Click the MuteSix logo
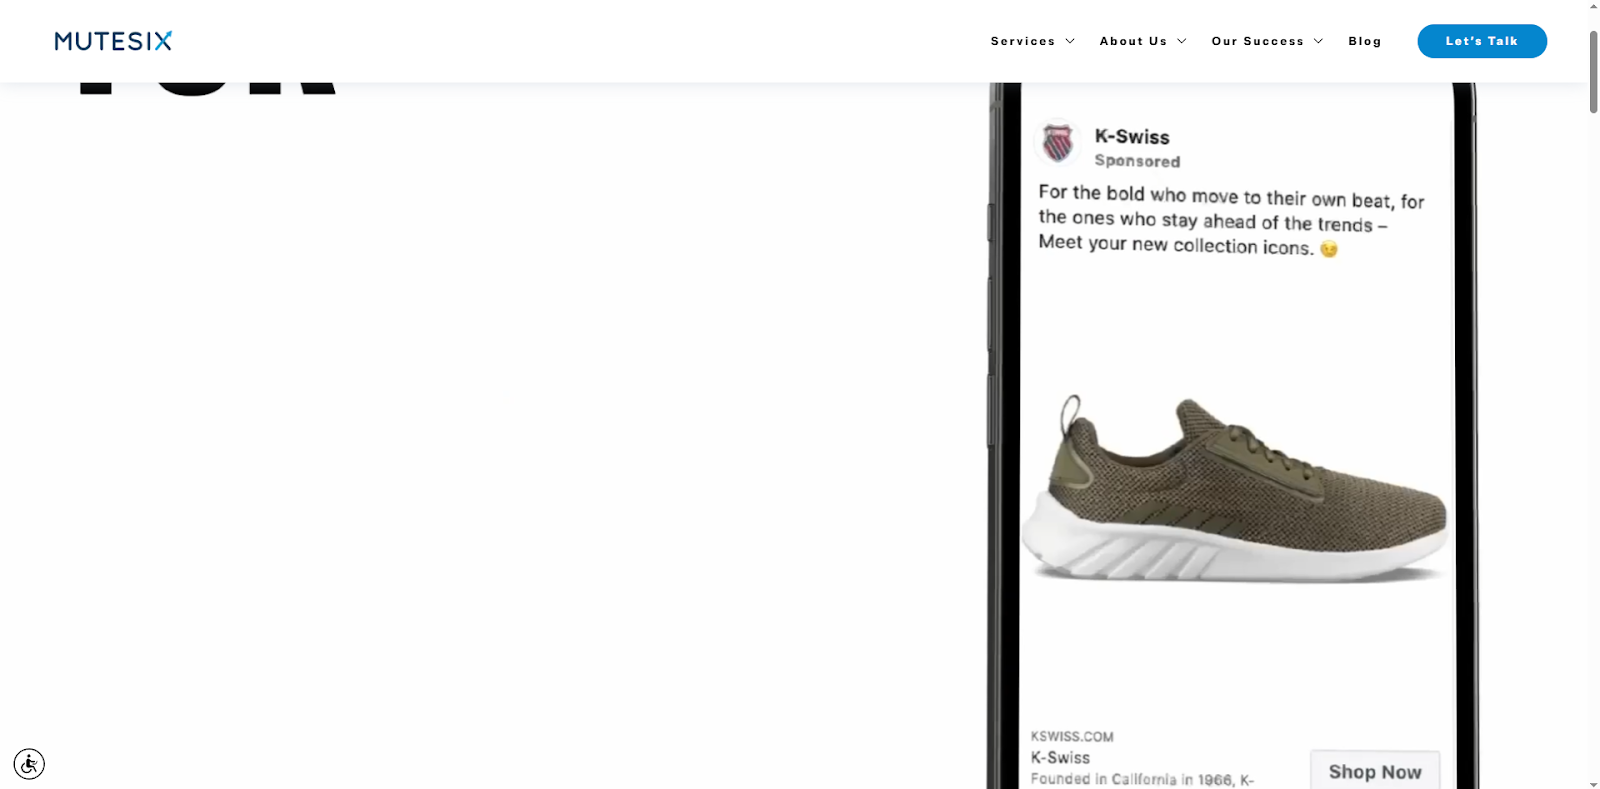This screenshot has width=1600, height=789. [113, 41]
